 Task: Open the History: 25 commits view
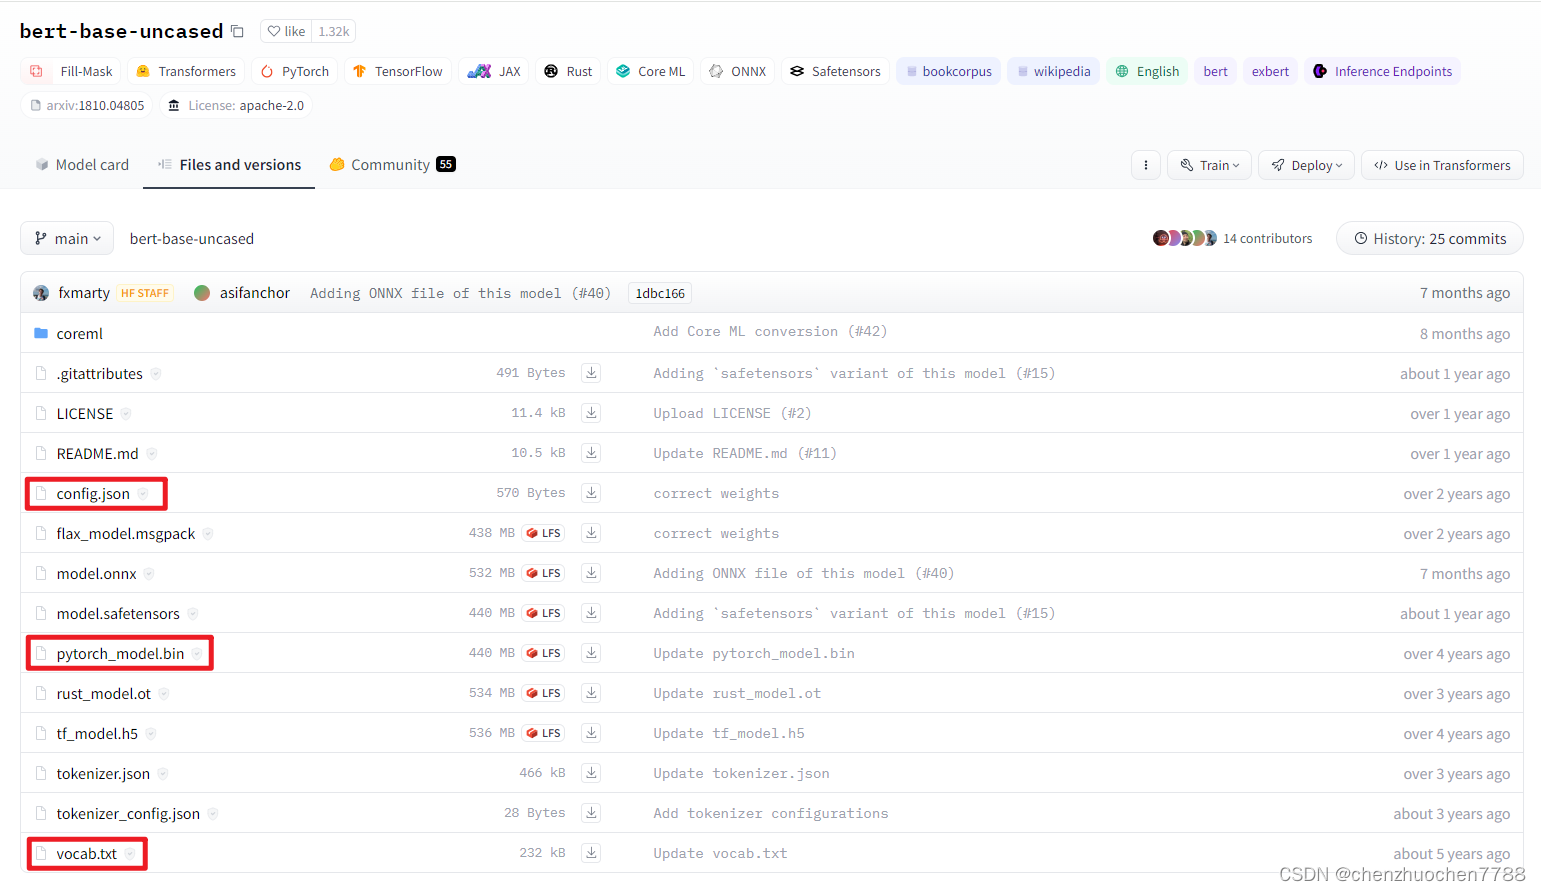tap(1429, 238)
